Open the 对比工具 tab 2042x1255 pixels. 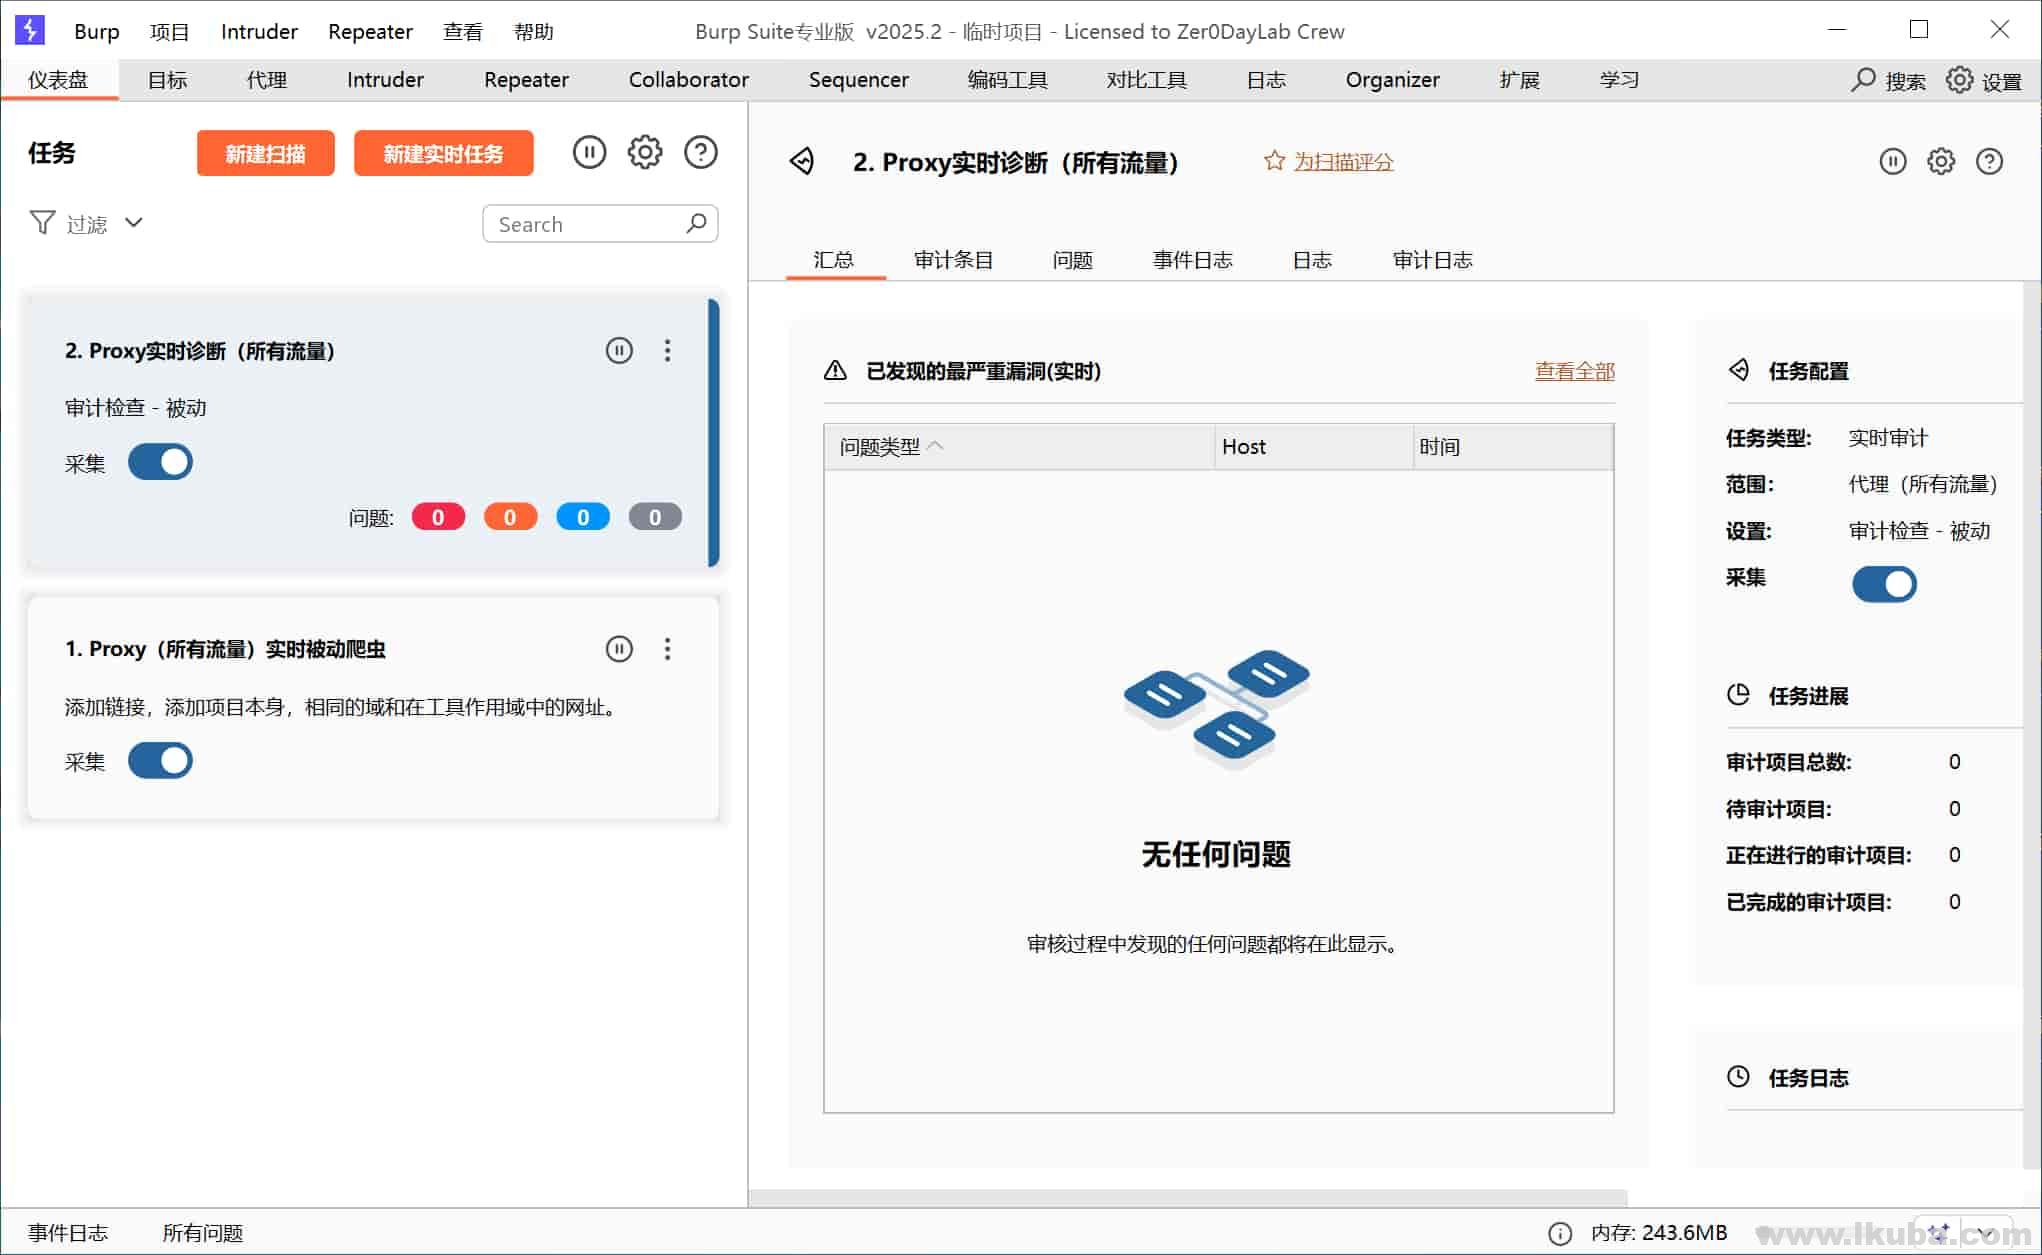click(x=1146, y=80)
